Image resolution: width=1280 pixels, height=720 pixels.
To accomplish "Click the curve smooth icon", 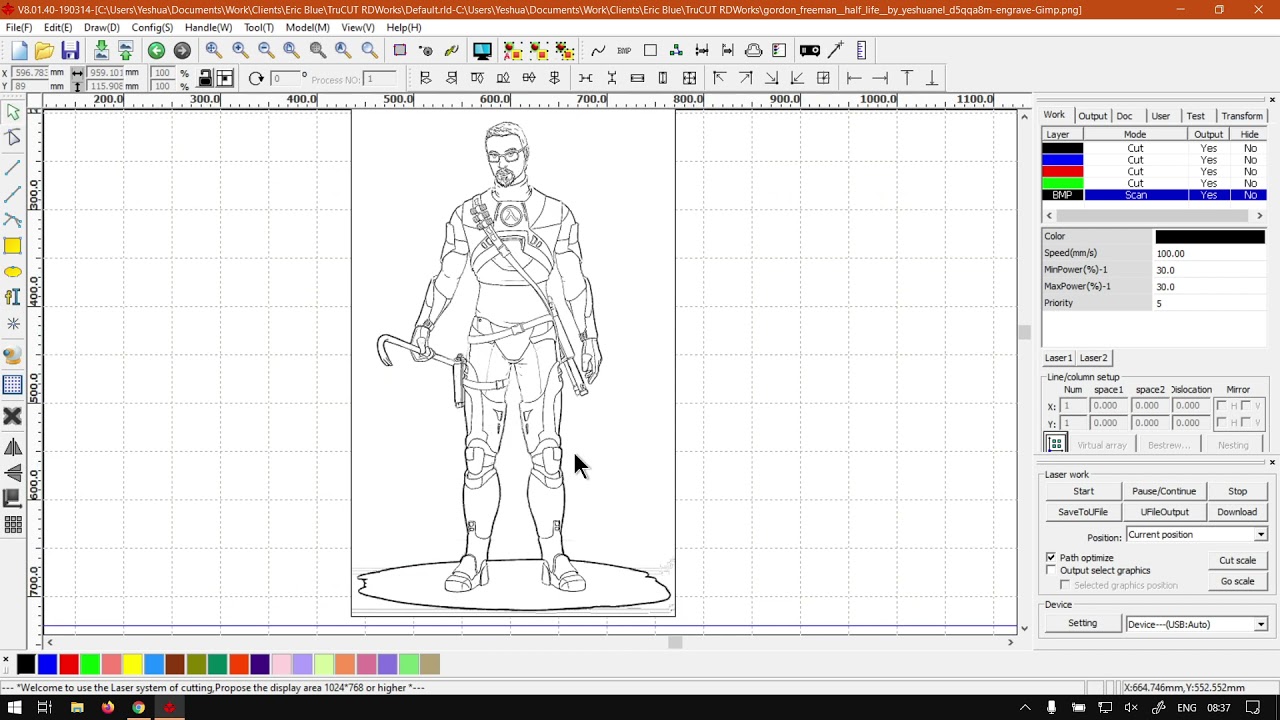I will [598, 50].
